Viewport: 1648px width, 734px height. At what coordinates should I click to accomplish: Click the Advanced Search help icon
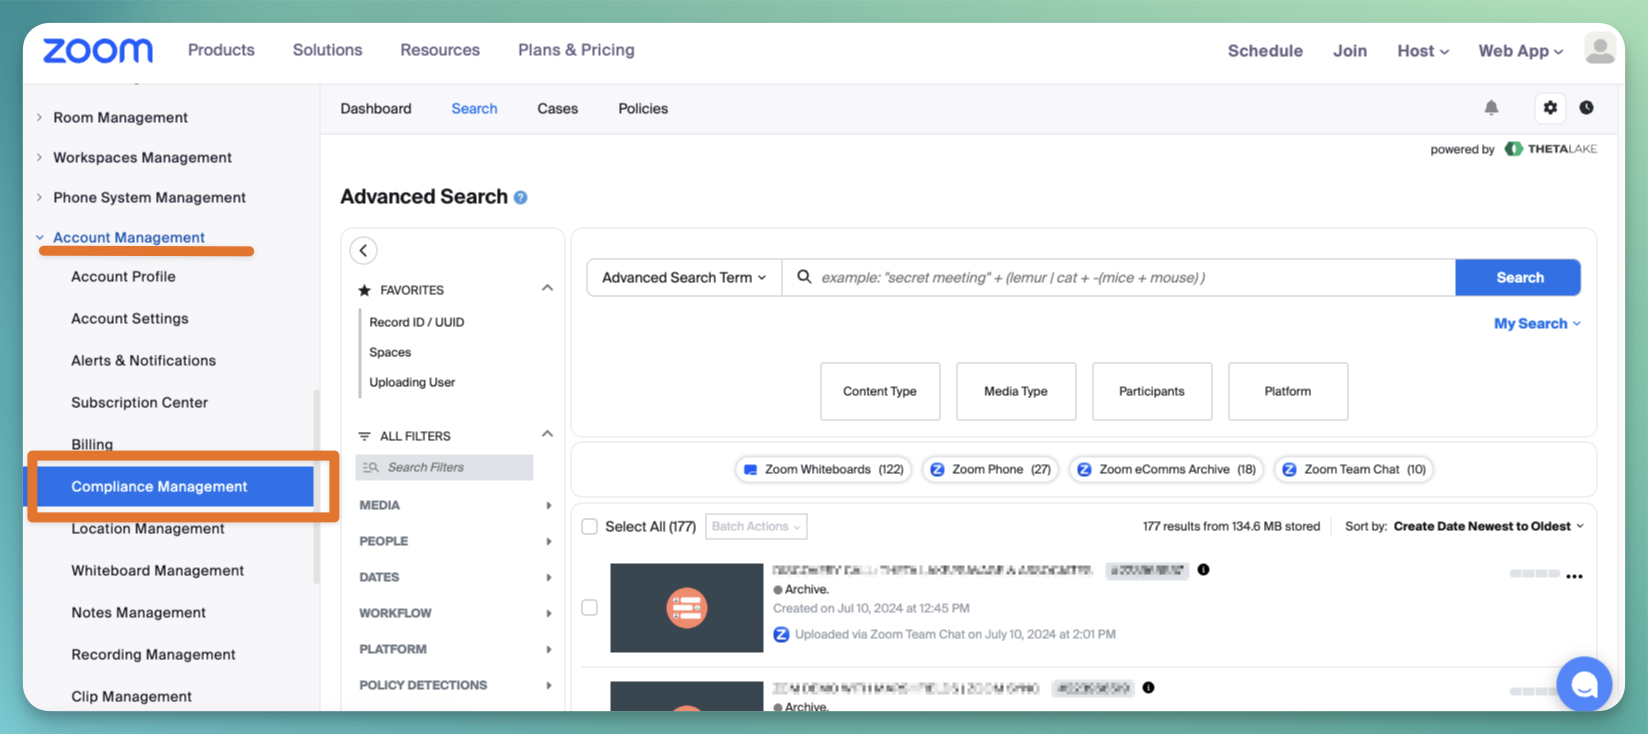pyautogui.click(x=520, y=198)
